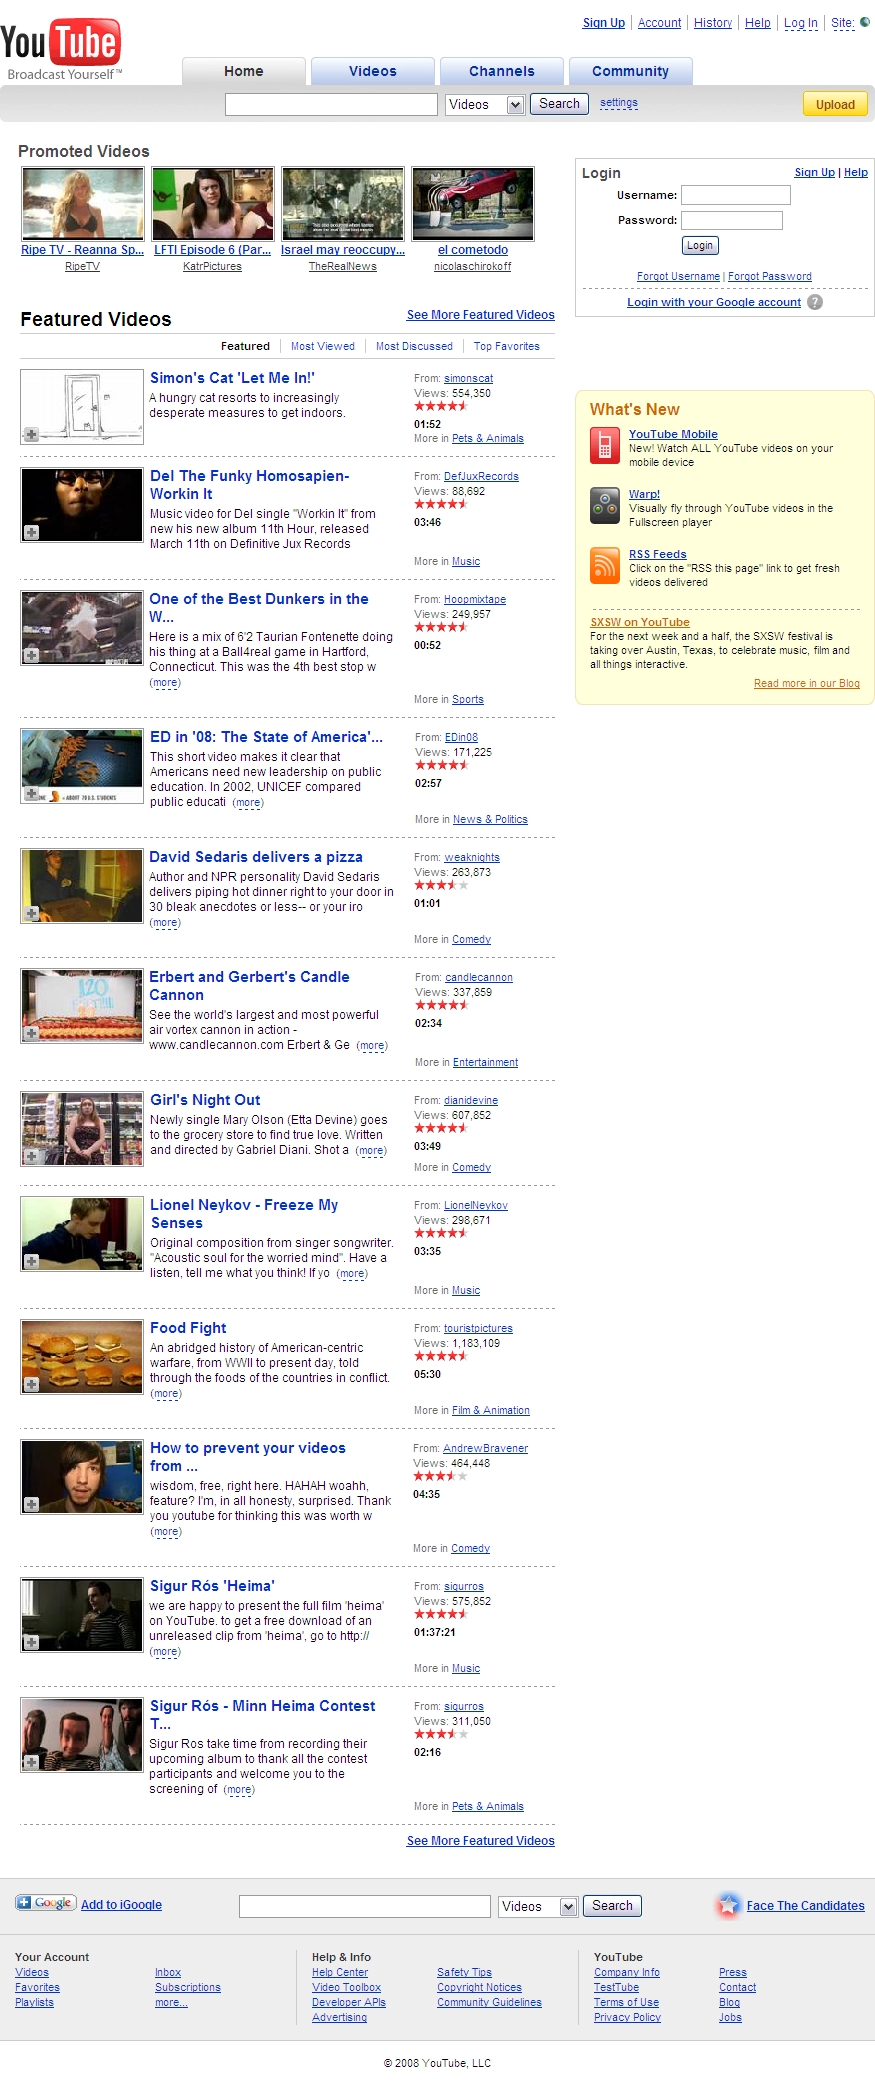Open the bottom search Videos dropdown
The height and width of the screenshot is (2085, 875).
pyautogui.click(x=538, y=1906)
